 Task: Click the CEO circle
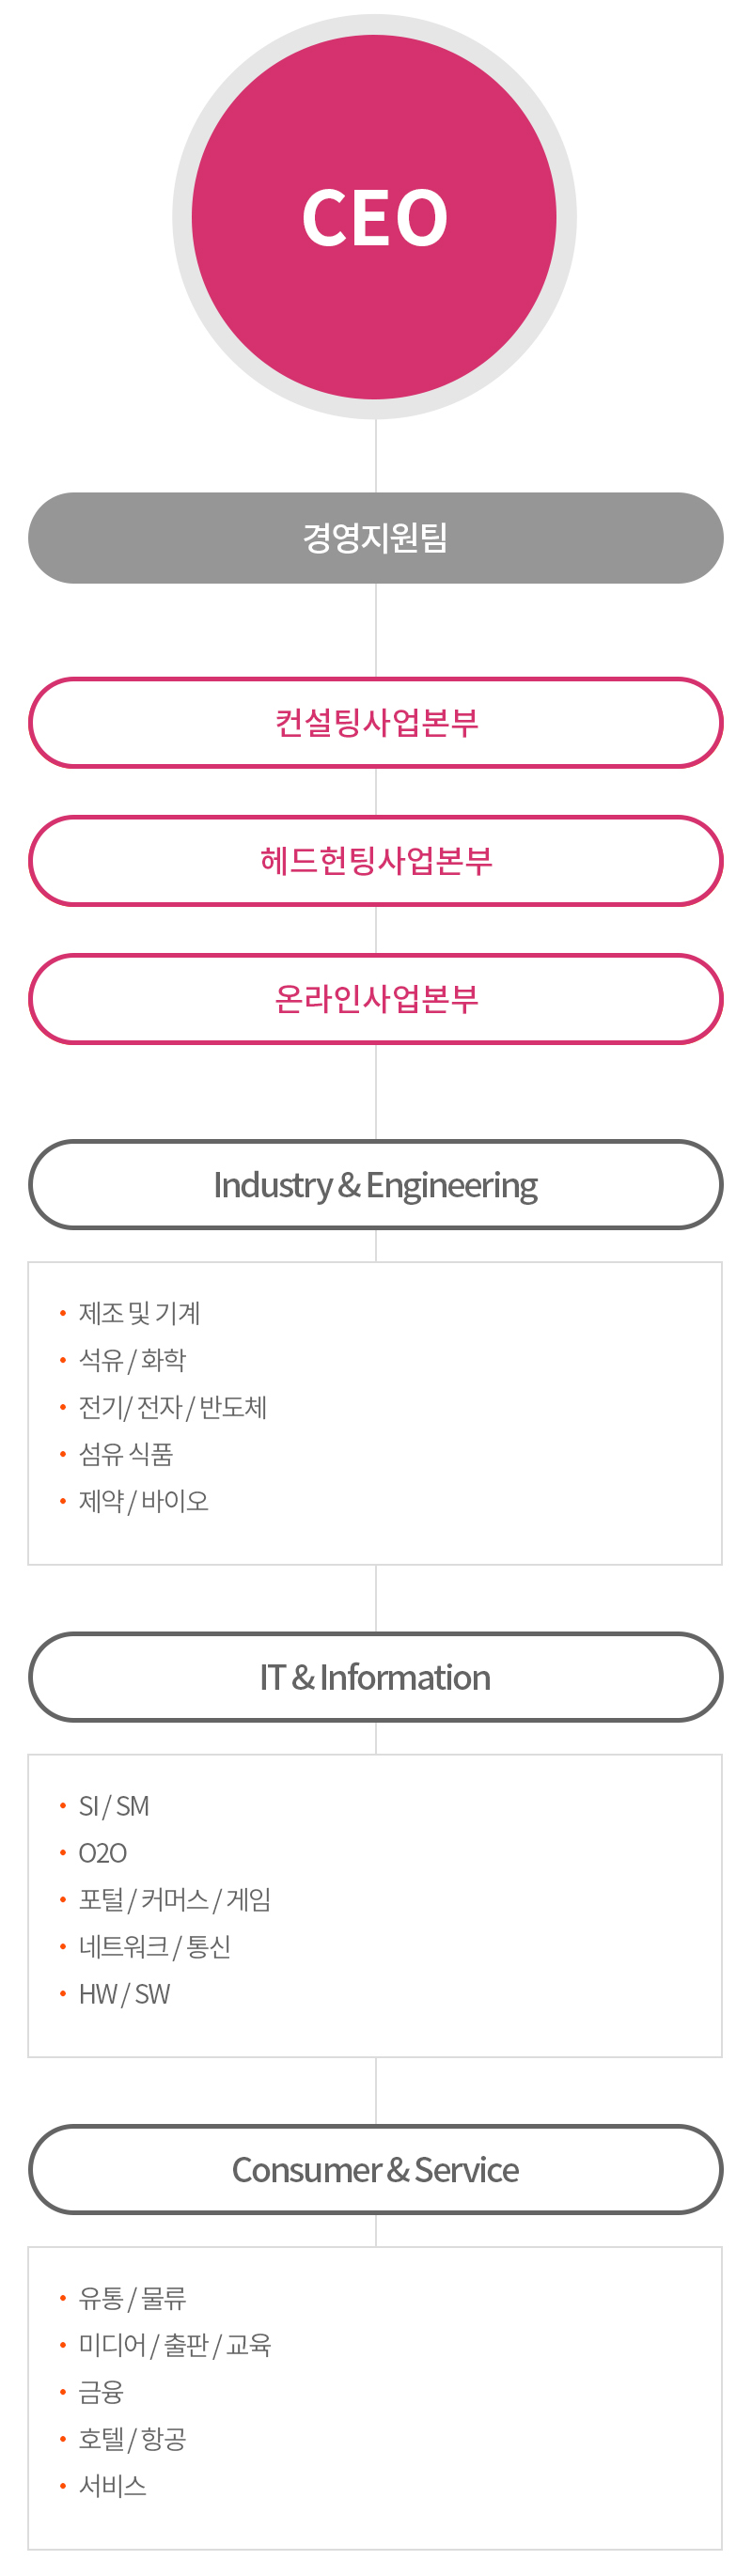[375, 217]
